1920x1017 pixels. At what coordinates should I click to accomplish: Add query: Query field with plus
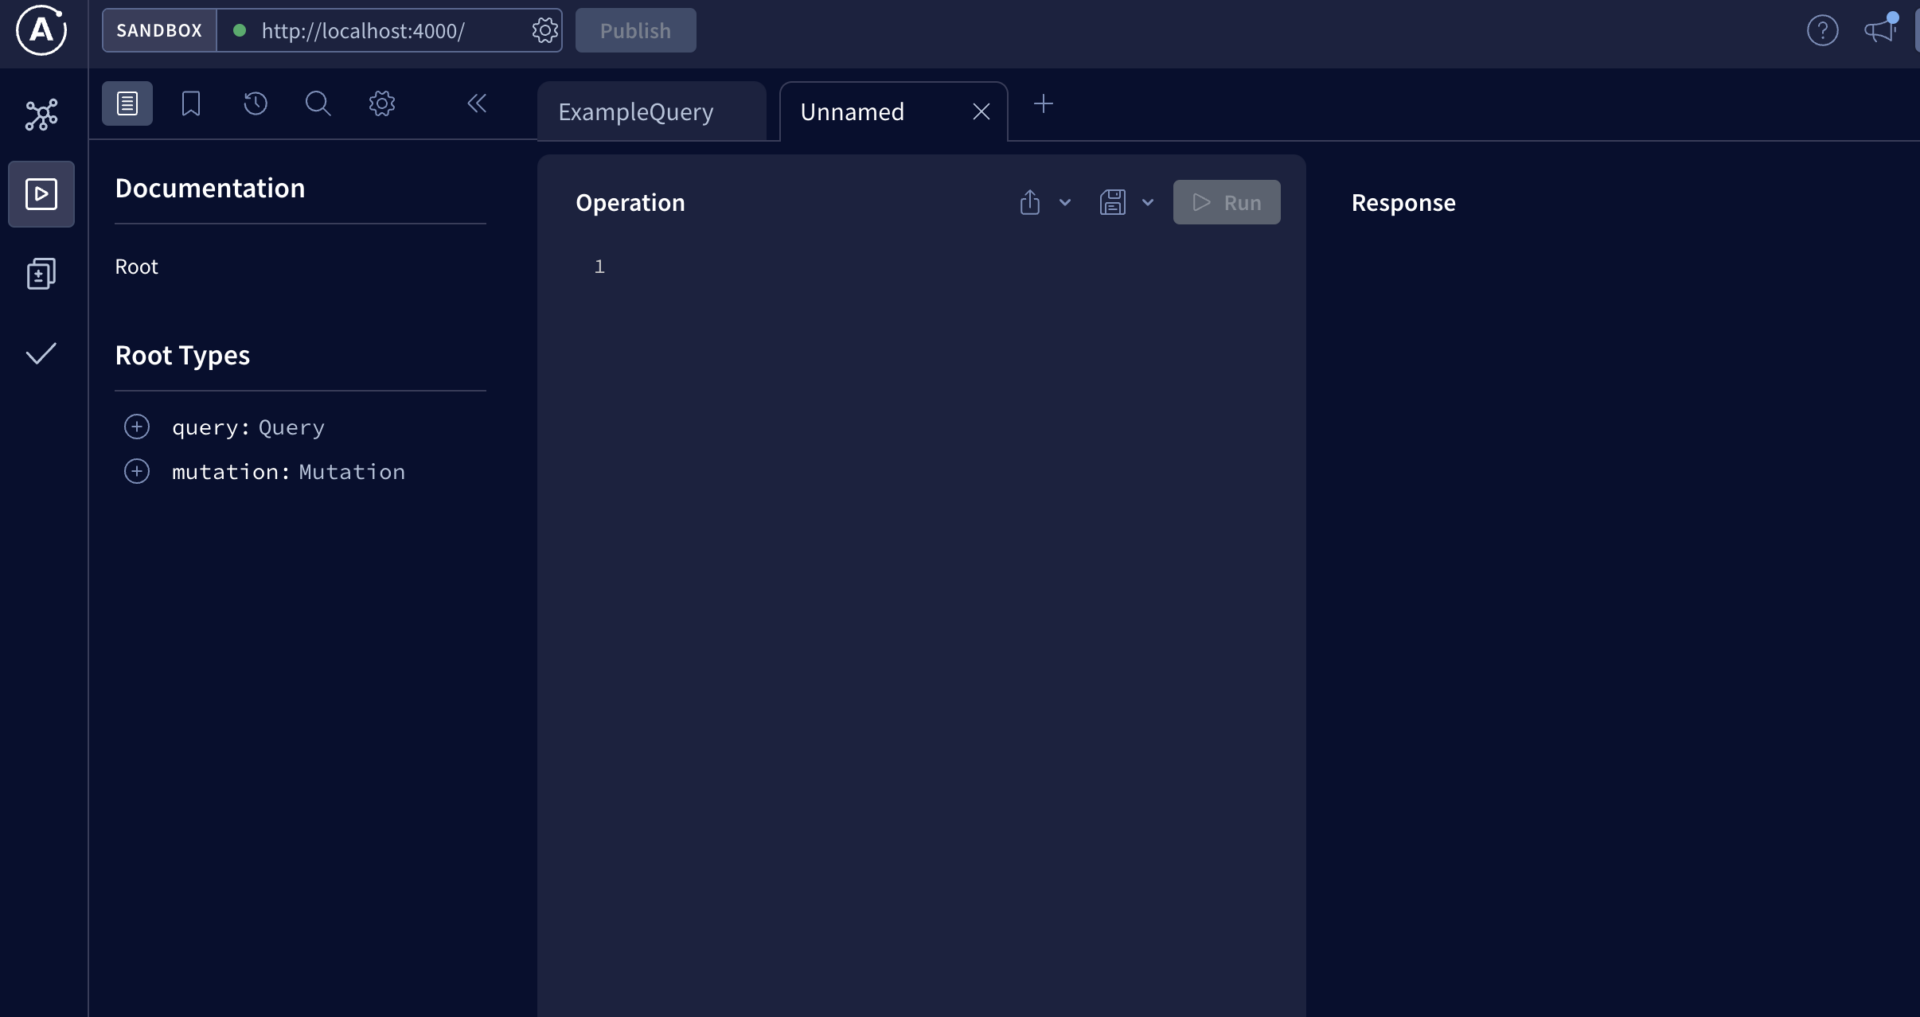tap(137, 427)
